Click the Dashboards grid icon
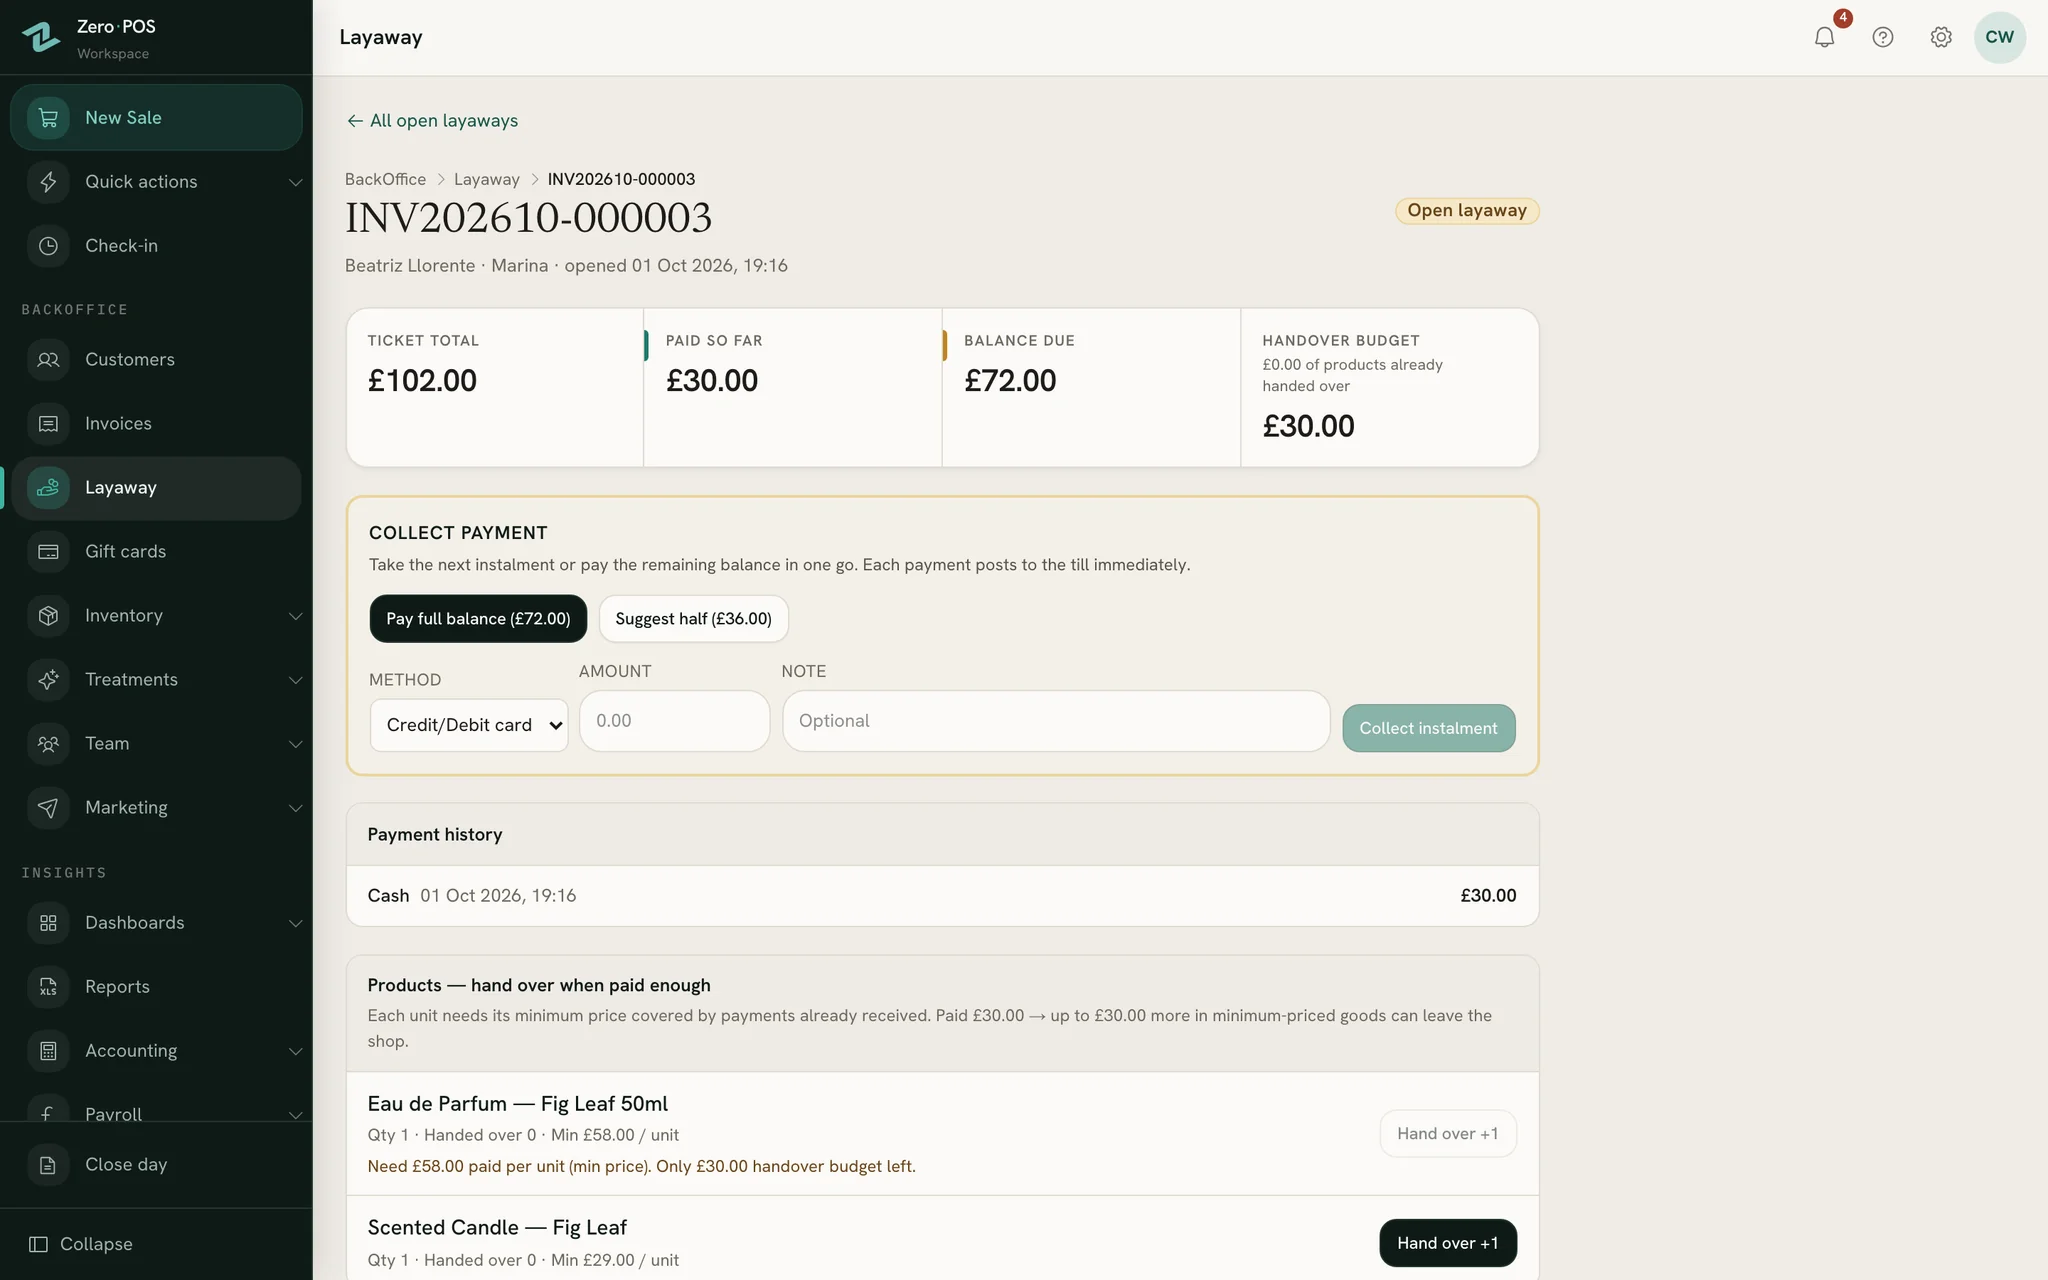 coord(48,923)
